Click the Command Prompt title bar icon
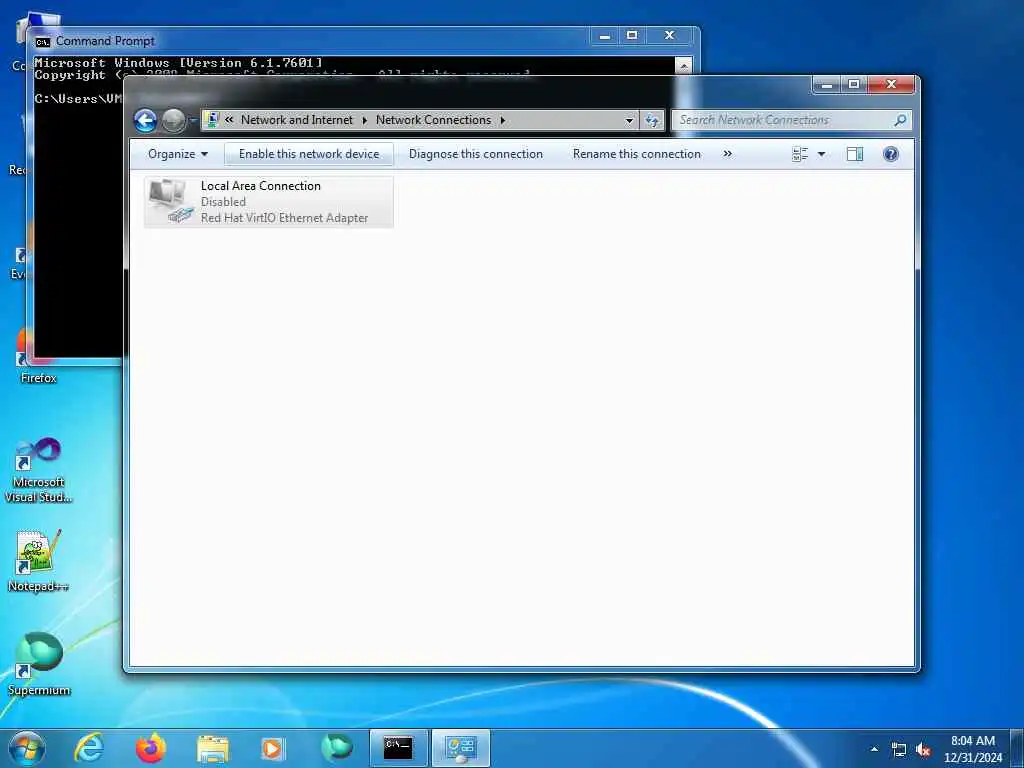This screenshot has width=1024, height=768. tap(42, 41)
